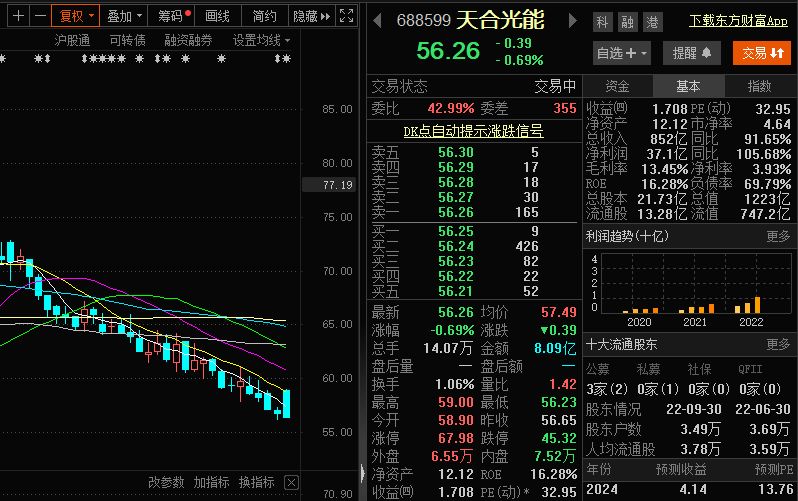
Task: Click the minus zoom-out chart button
Action: coord(40,16)
